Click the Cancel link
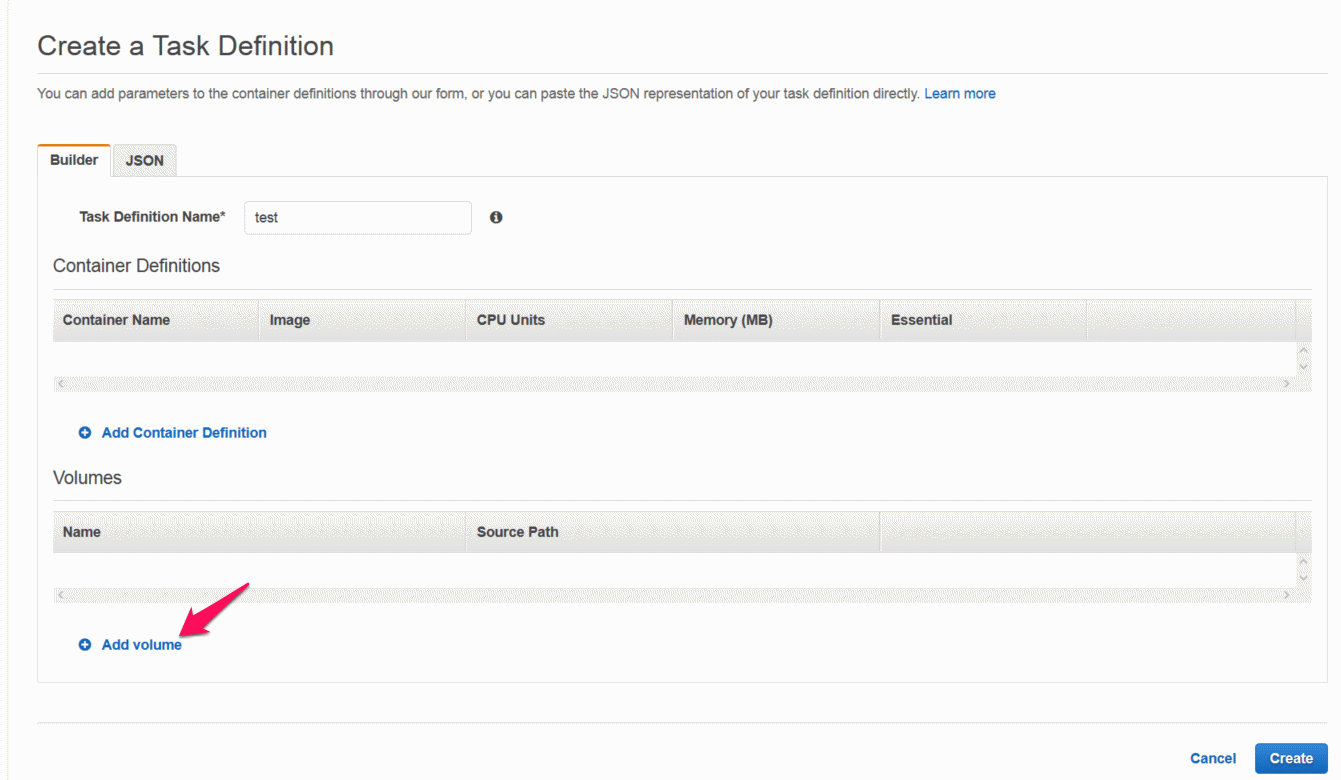The height and width of the screenshot is (780, 1341). [x=1213, y=758]
